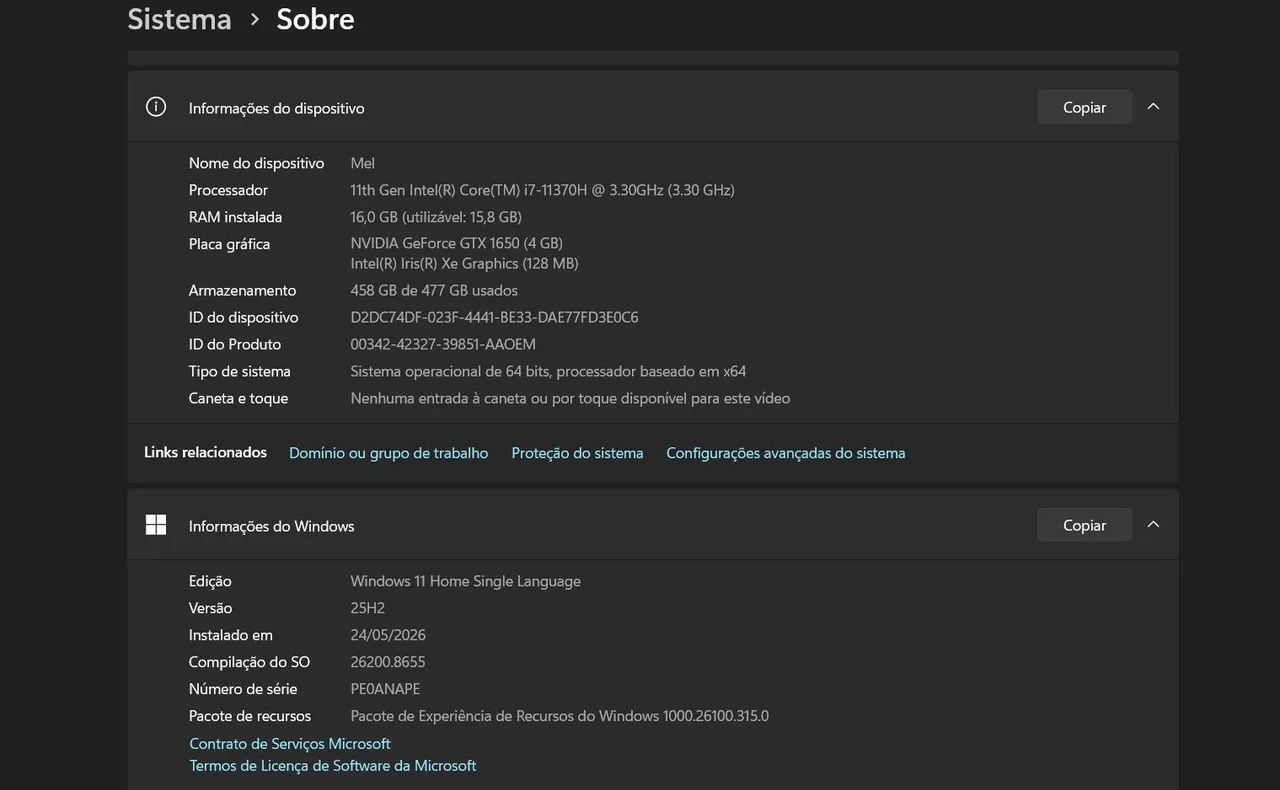Select the Sobre breadcrumb title

point(315,19)
